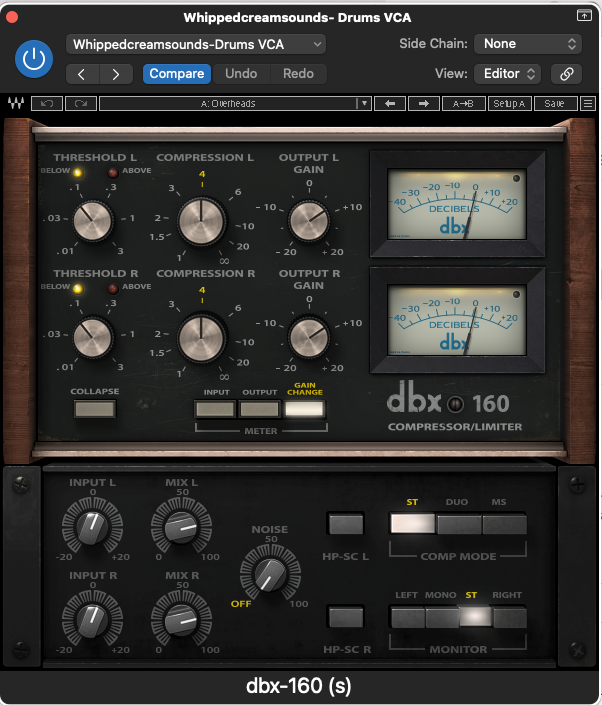Click the Threshold L knob
Image resolution: width=602 pixels, height=705 pixels.
coord(93,221)
